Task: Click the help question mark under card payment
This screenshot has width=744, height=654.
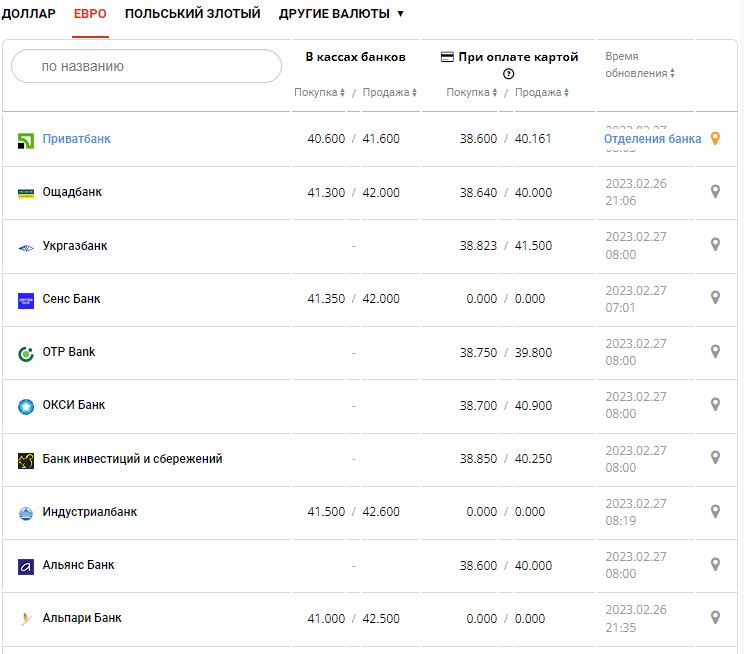Action: click(509, 74)
